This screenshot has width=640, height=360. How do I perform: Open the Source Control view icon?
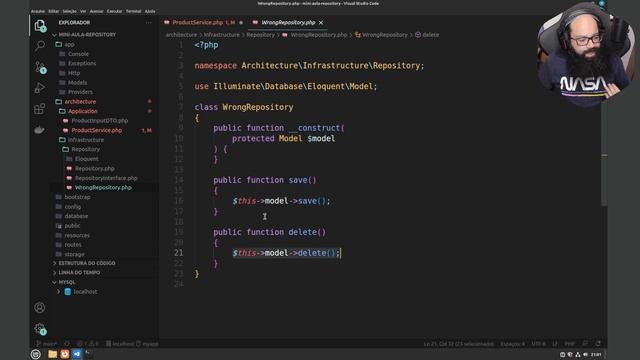tap(40, 67)
